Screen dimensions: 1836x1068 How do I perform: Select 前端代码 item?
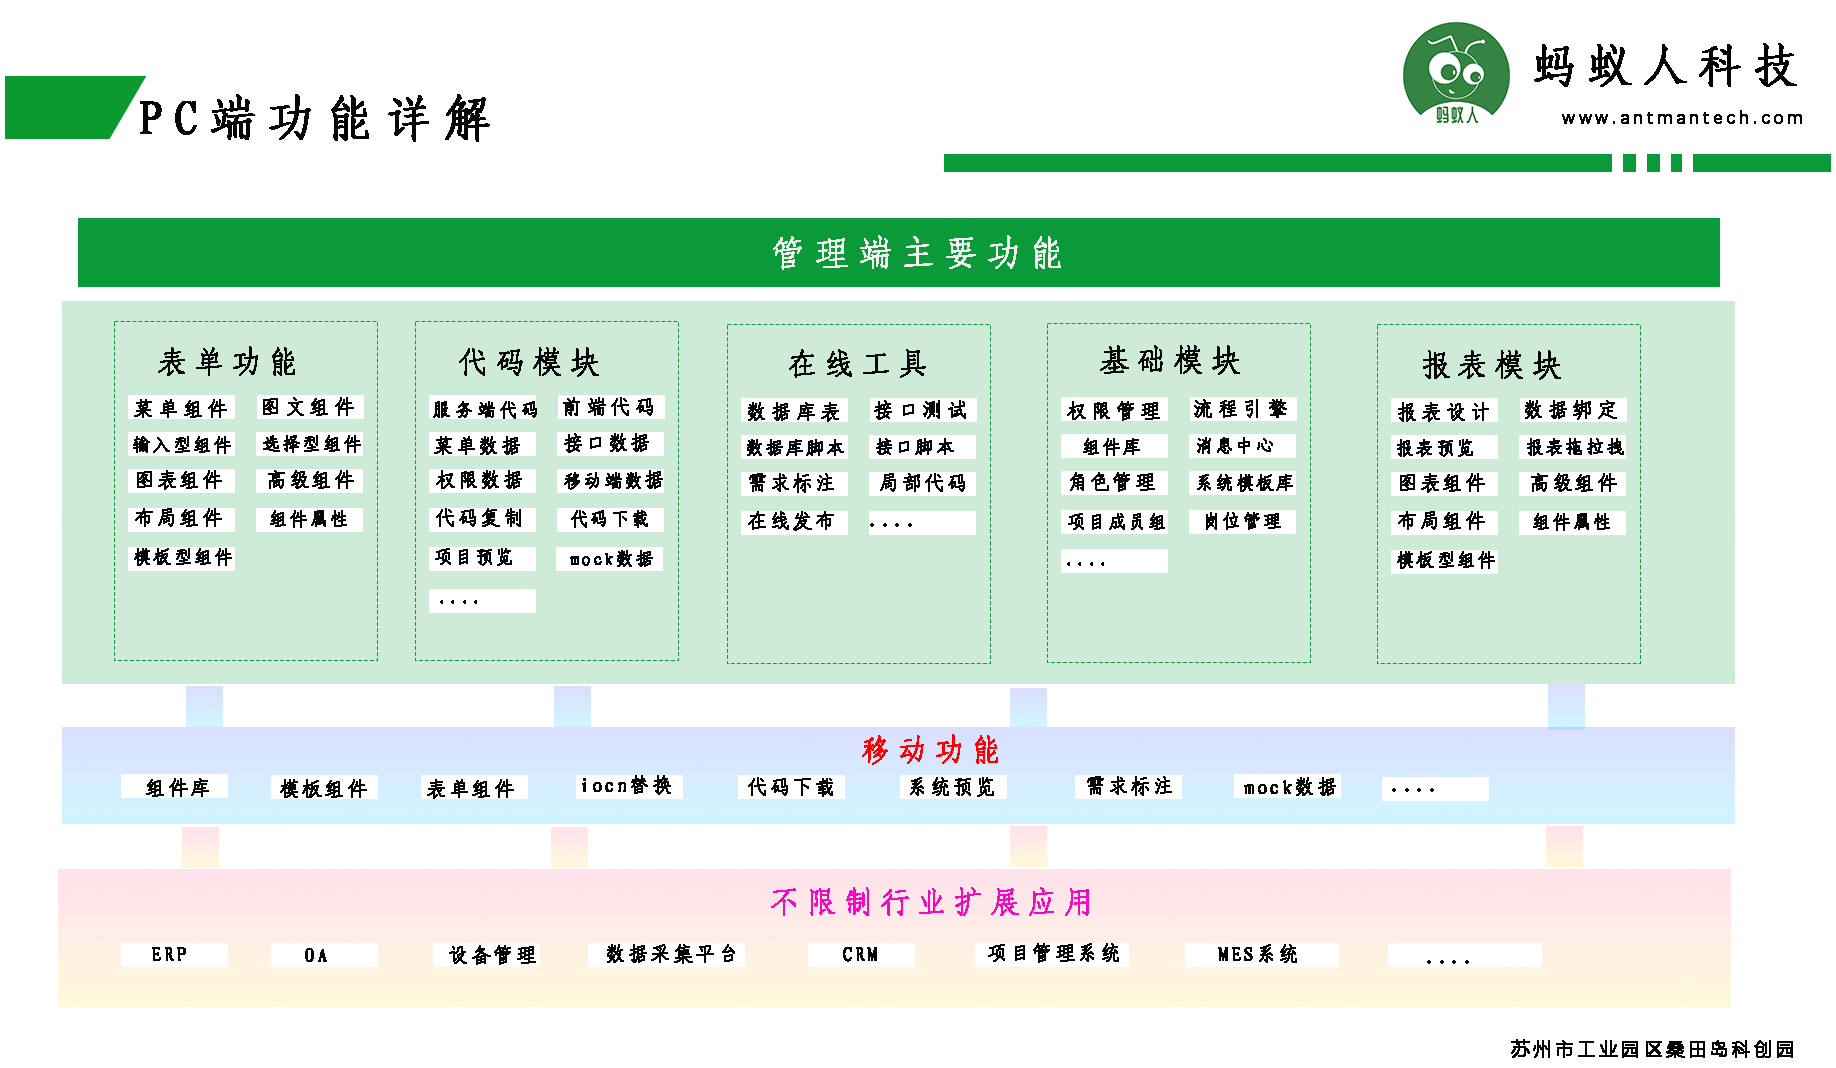tap(609, 406)
